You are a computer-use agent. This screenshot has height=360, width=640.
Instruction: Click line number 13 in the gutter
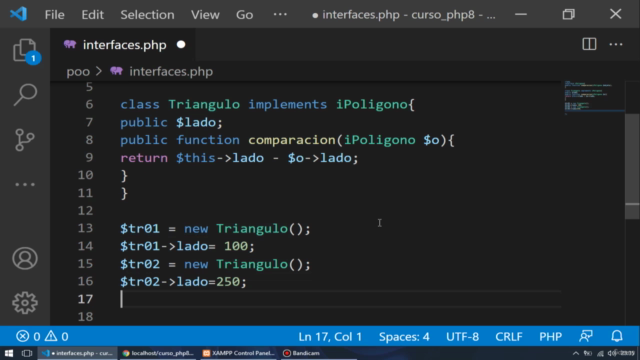click(x=85, y=228)
